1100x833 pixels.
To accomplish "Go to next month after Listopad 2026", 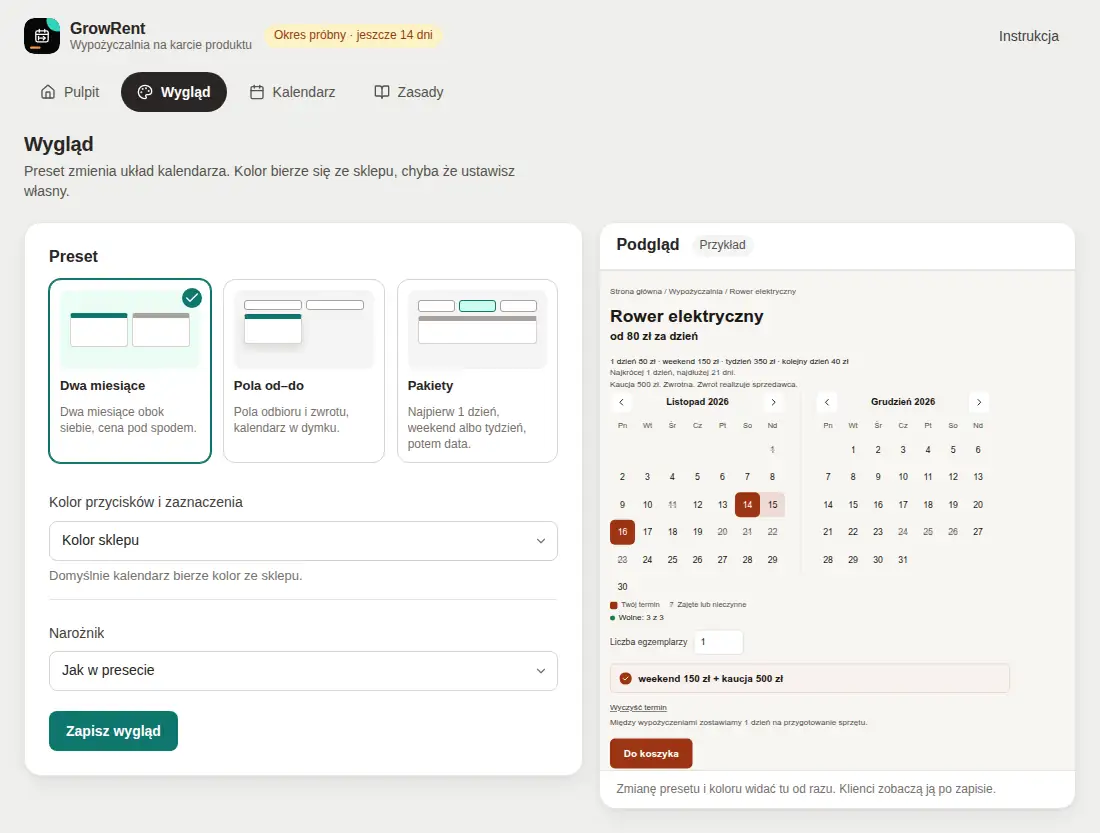I will pyautogui.click(x=773, y=402).
